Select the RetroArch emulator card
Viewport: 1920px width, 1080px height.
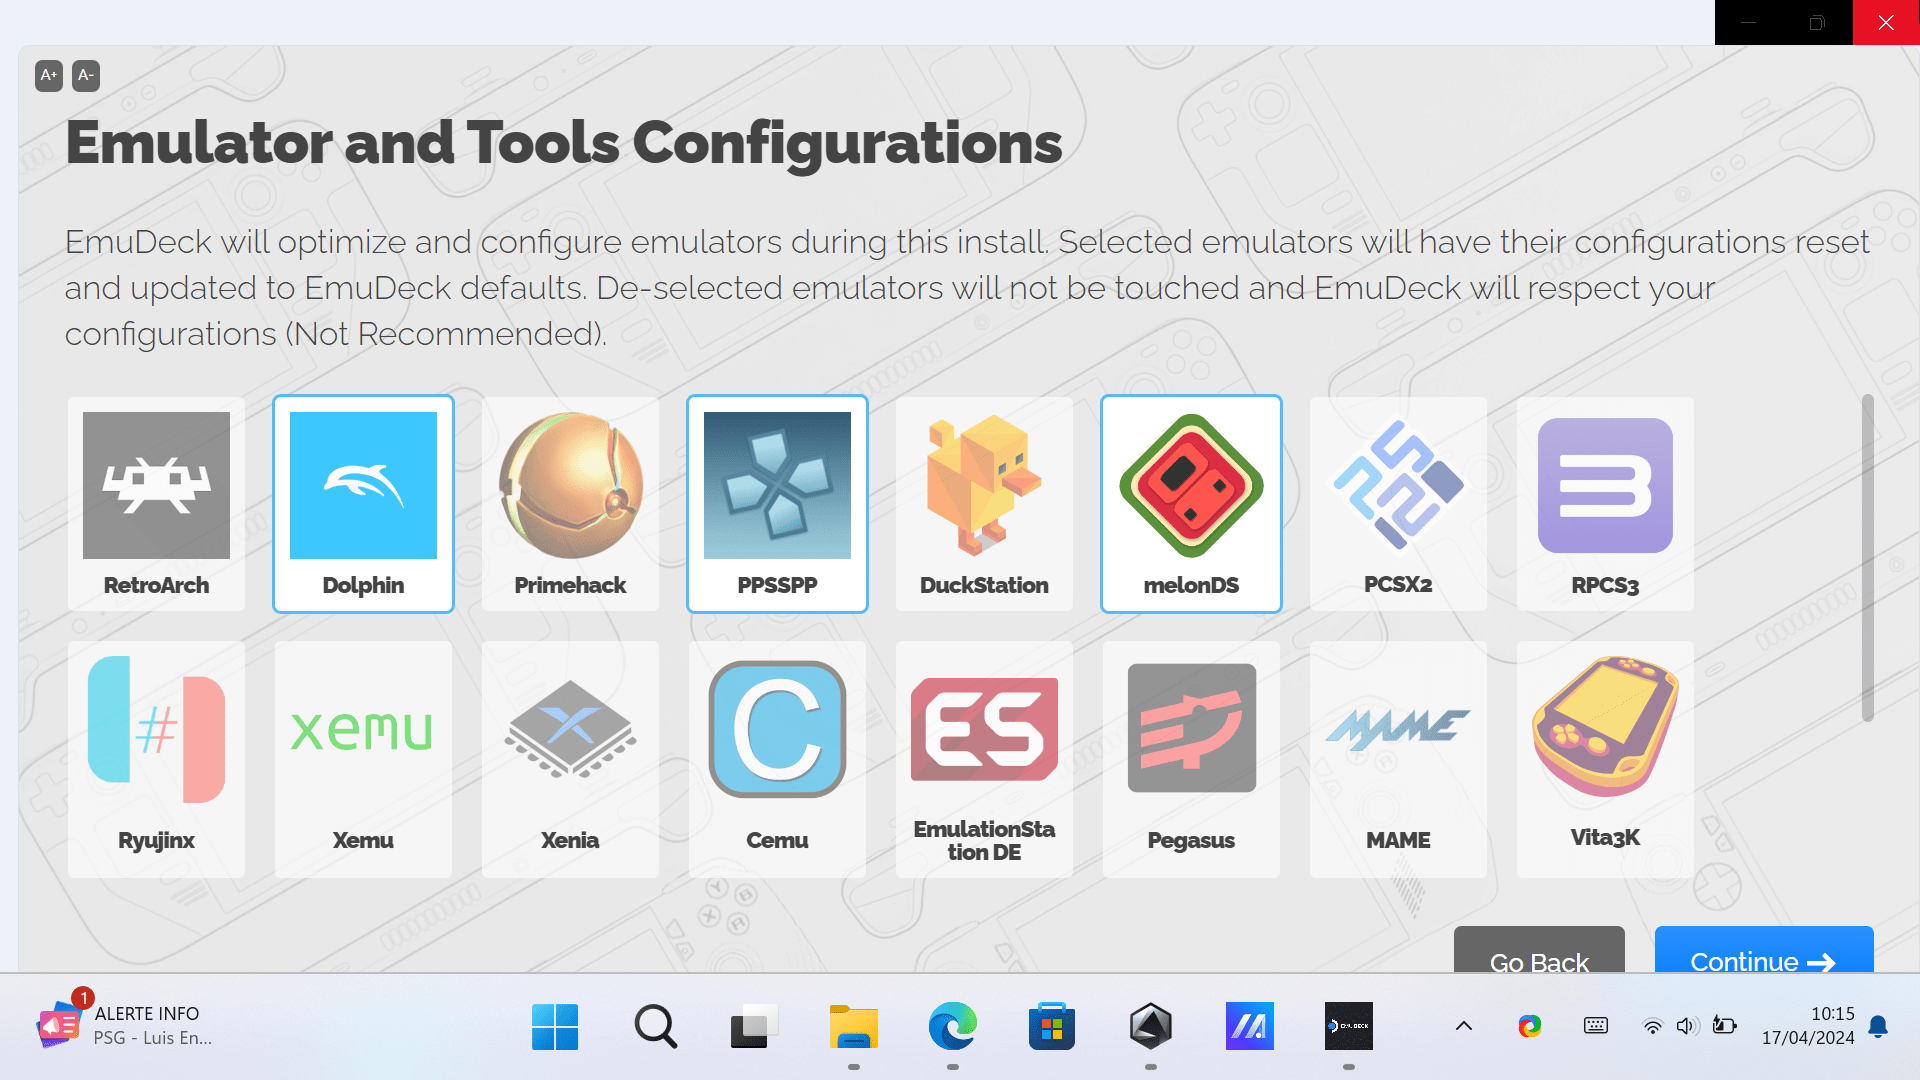(156, 504)
